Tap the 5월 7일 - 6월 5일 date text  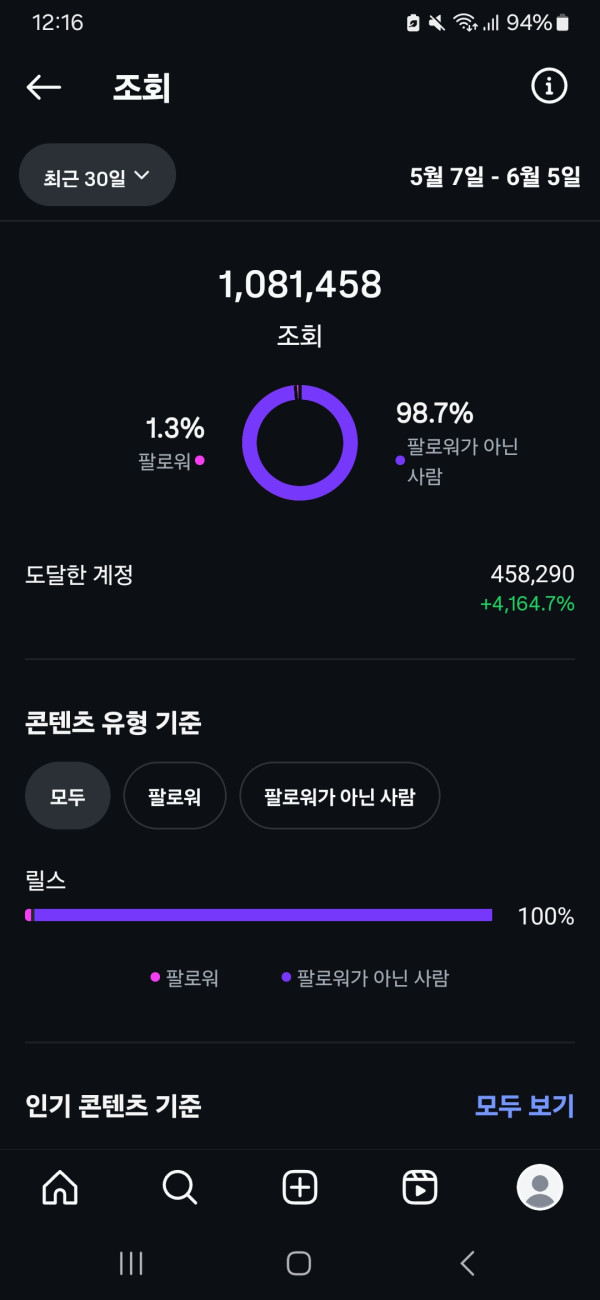(x=494, y=177)
